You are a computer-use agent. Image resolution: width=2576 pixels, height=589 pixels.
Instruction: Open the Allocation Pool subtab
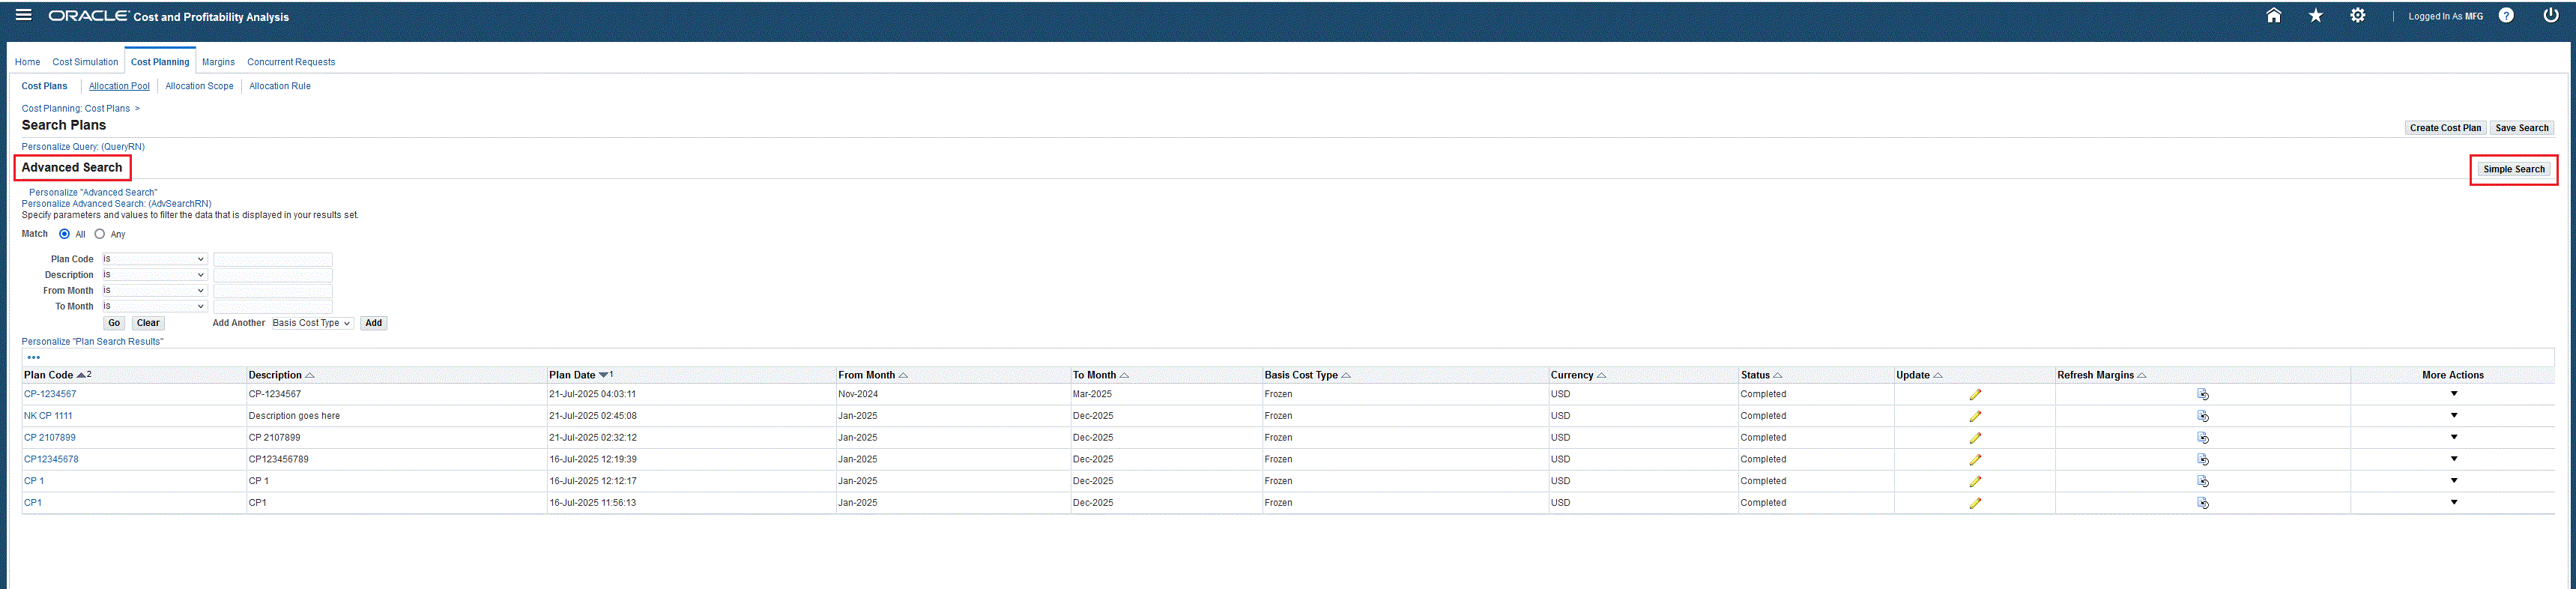point(119,86)
